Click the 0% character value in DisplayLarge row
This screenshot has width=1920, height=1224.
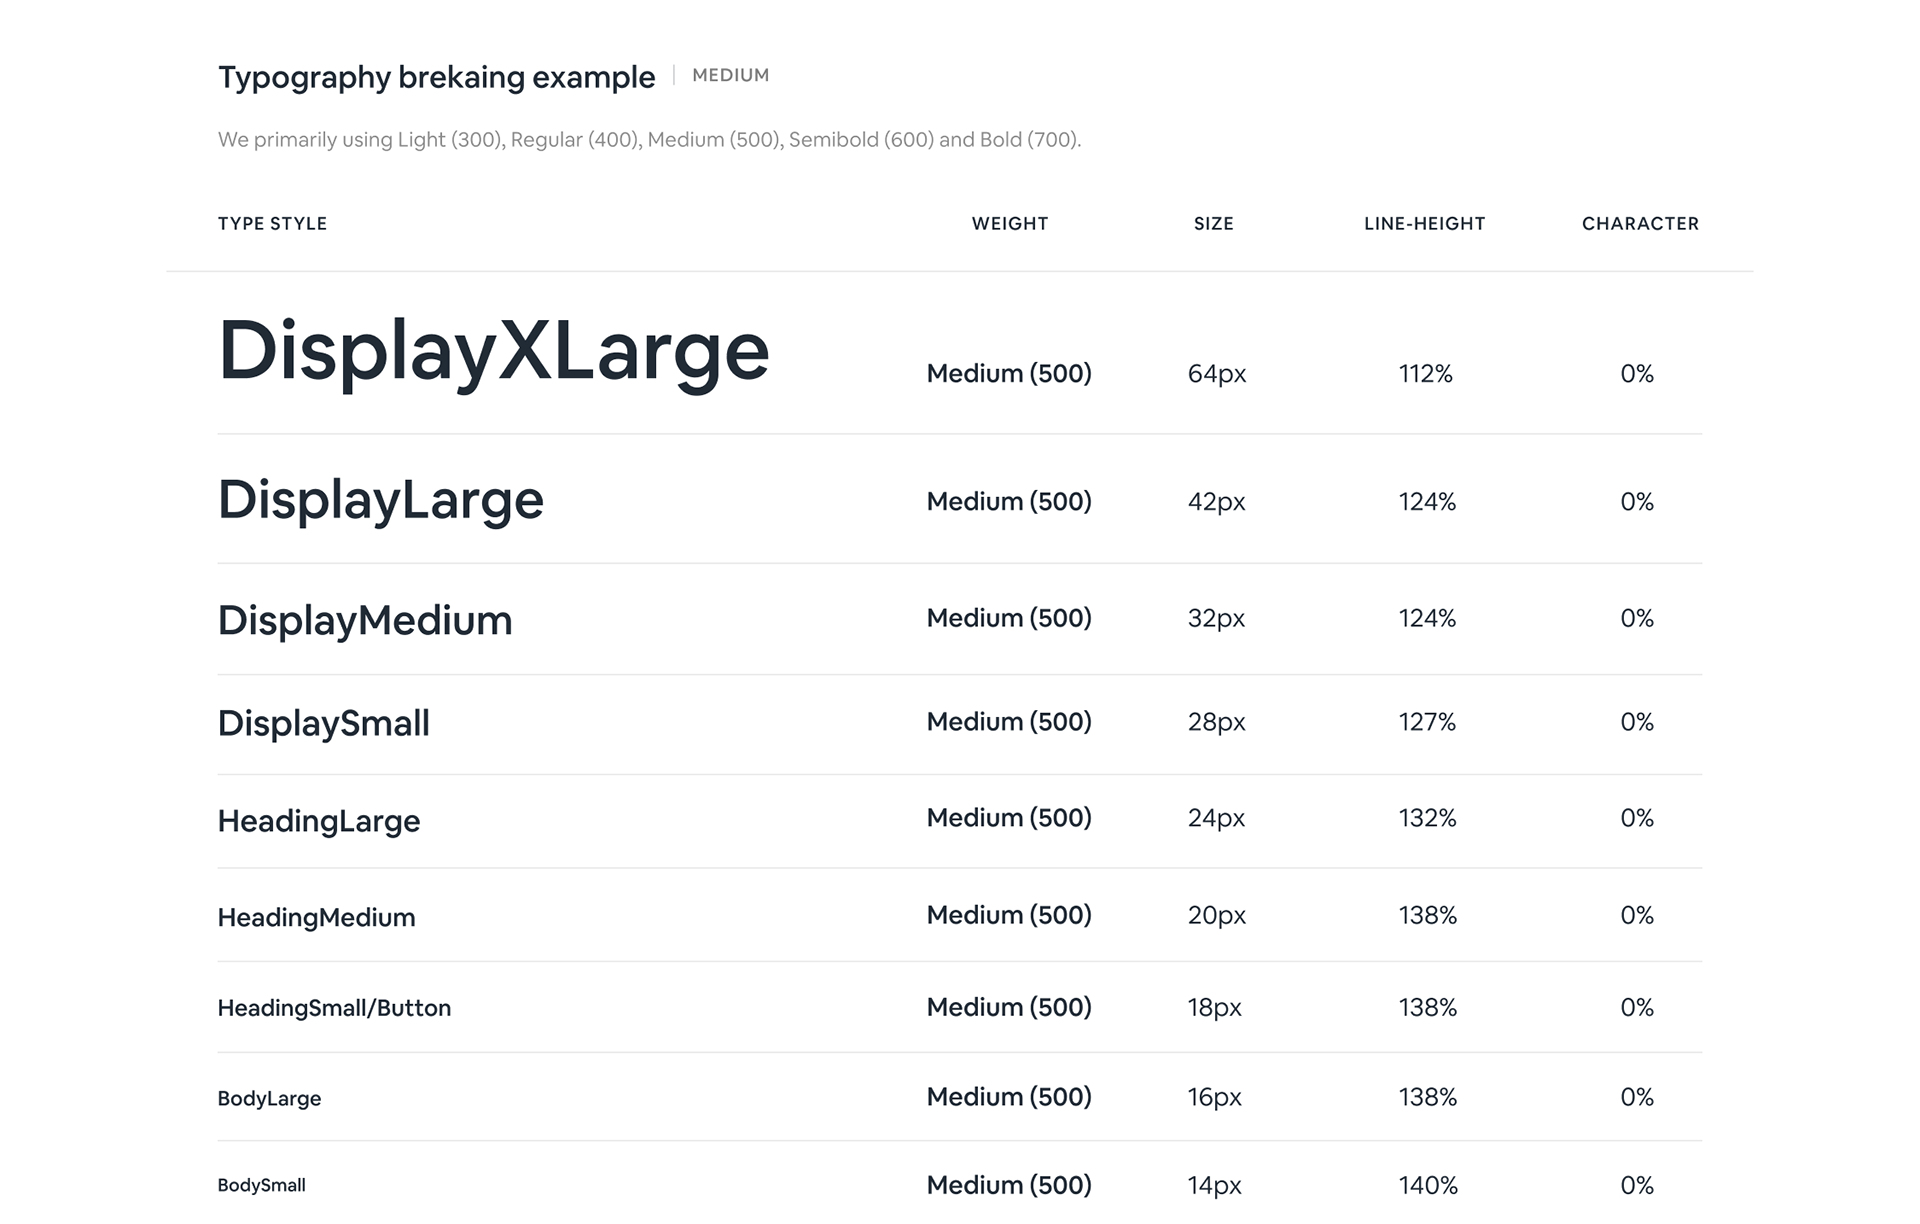(1637, 501)
